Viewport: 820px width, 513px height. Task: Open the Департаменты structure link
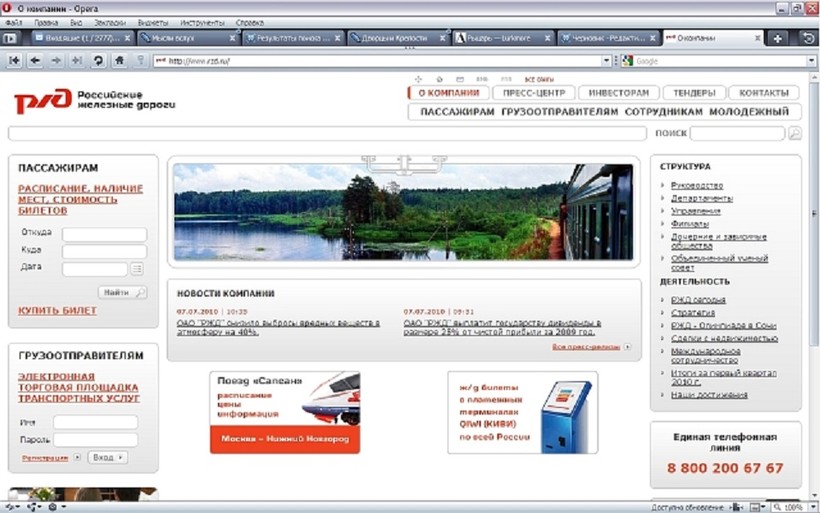pos(702,198)
